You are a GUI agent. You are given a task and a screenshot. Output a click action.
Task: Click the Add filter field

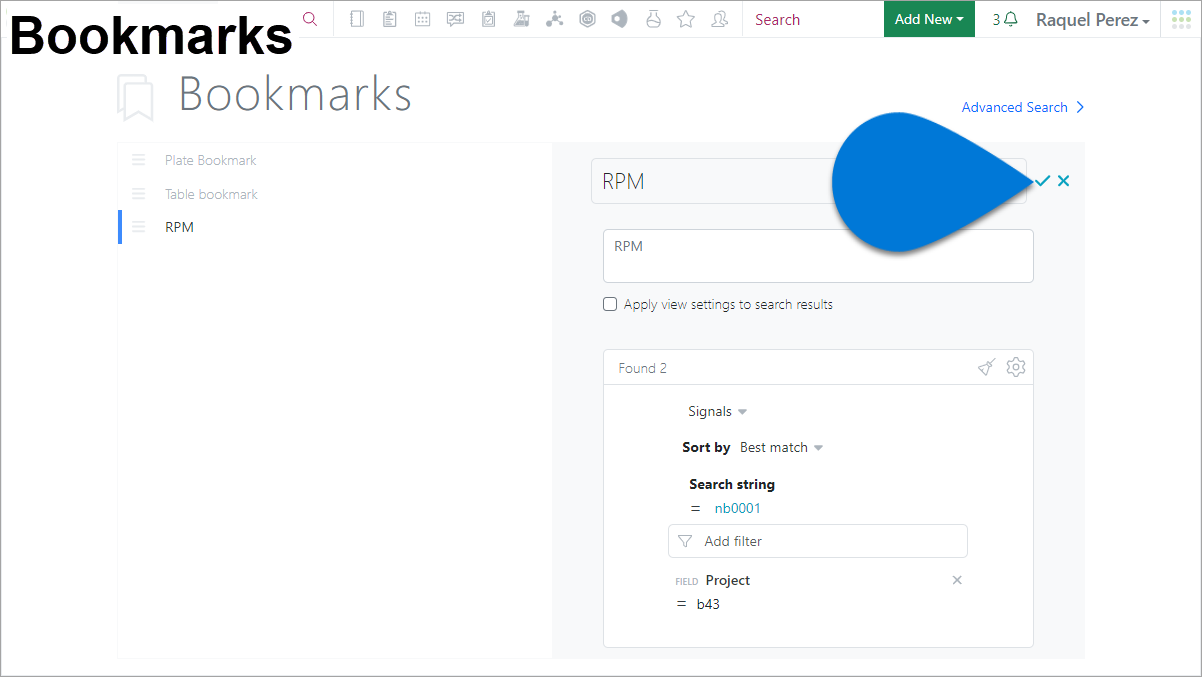tap(818, 541)
